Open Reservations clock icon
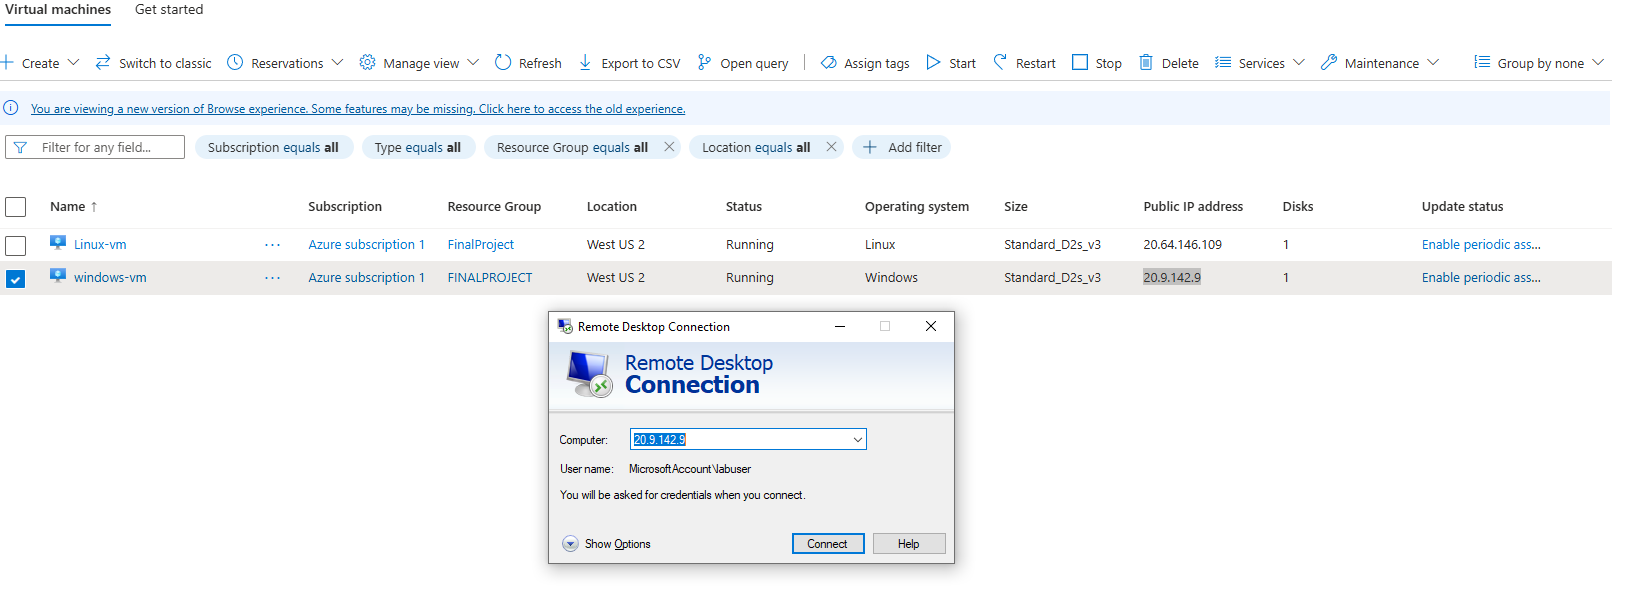1632x593 pixels. pos(235,62)
